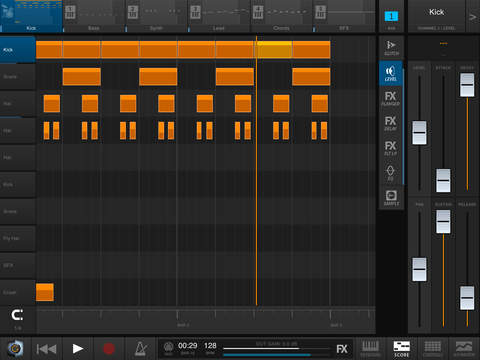Select the Glitch effect icon
The height and width of the screenshot is (360, 480).
pos(391,48)
